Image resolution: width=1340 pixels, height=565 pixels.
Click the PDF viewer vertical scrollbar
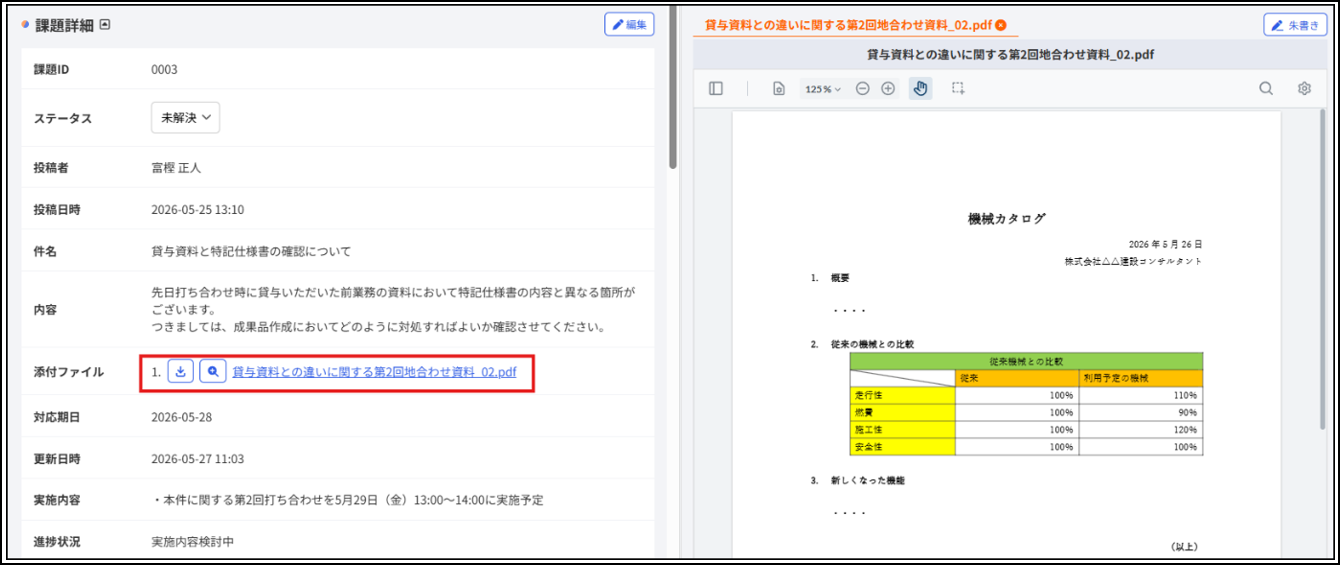[1324, 270]
